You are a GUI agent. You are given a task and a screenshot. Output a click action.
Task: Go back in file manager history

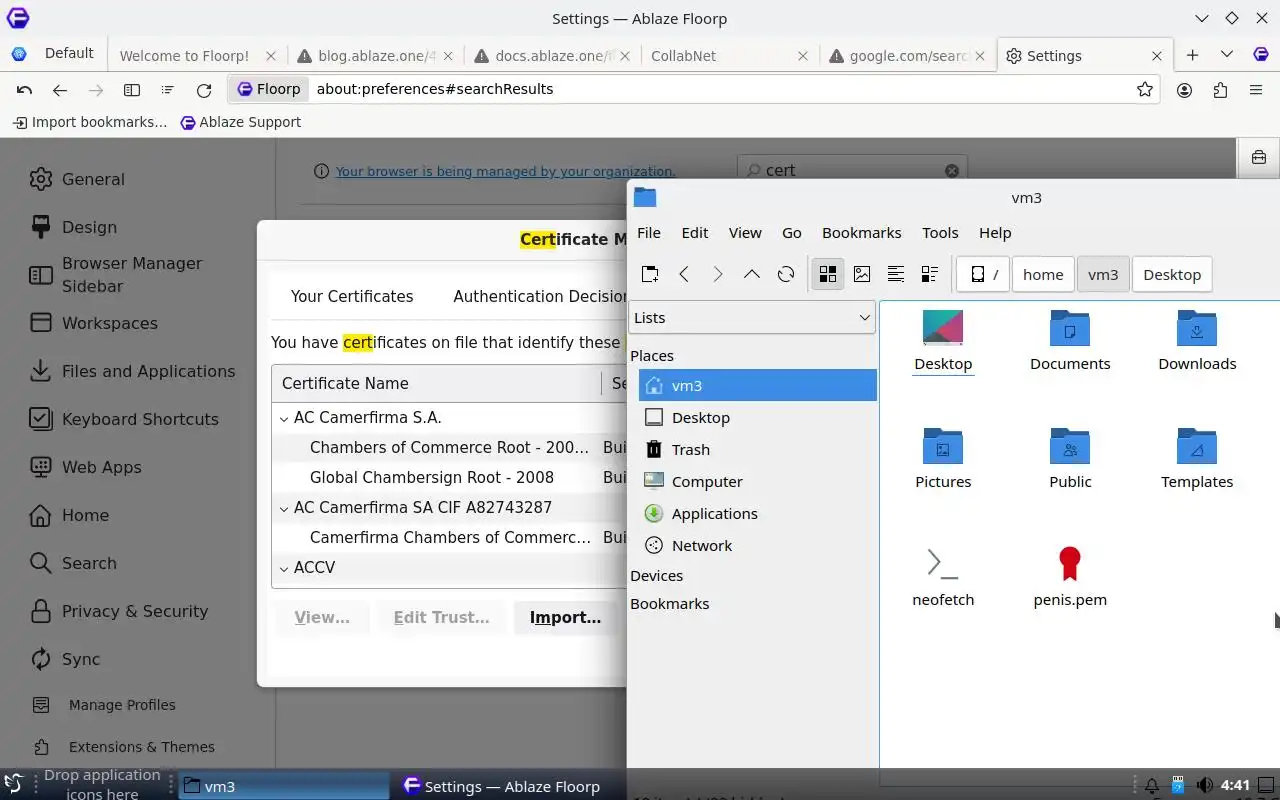point(684,274)
